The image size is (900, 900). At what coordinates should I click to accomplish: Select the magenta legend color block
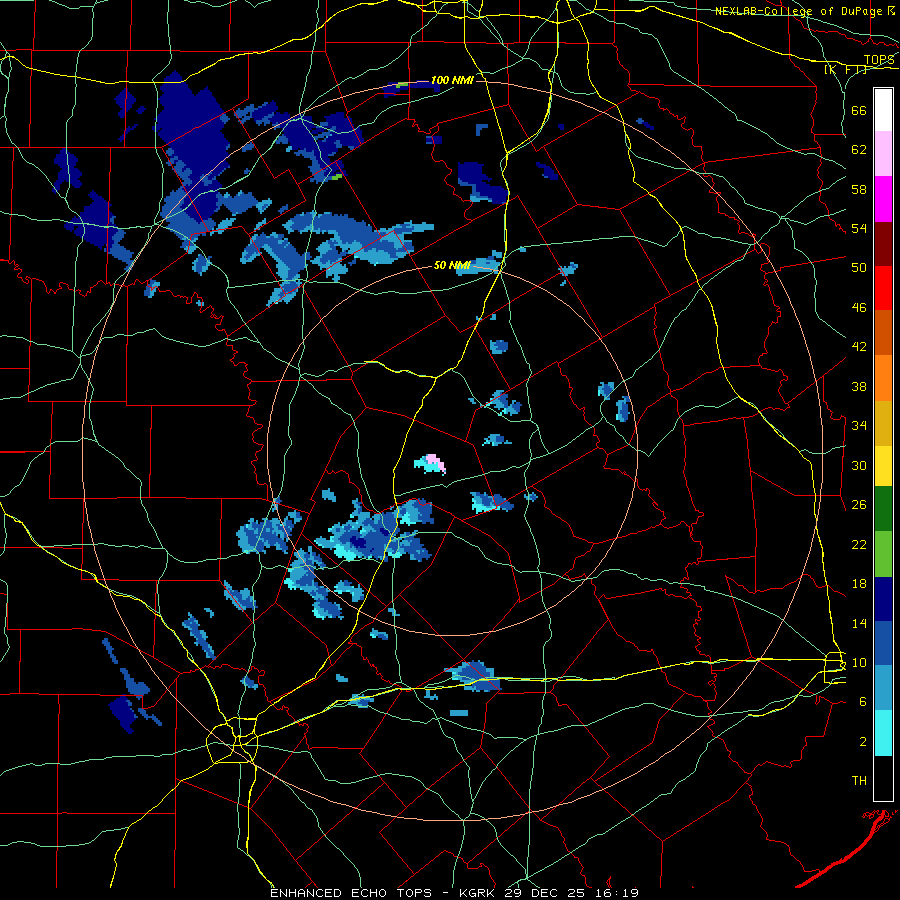(x=883, y=199)
